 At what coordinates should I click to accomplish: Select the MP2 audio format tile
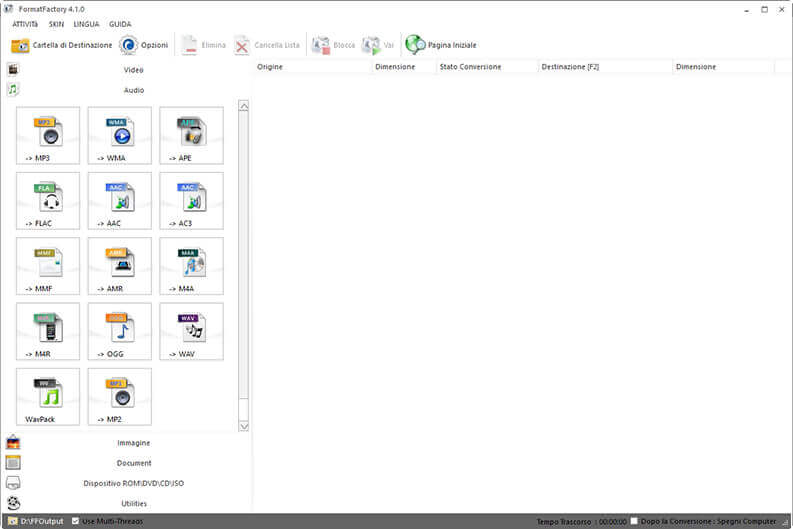(x=120, y=396)
